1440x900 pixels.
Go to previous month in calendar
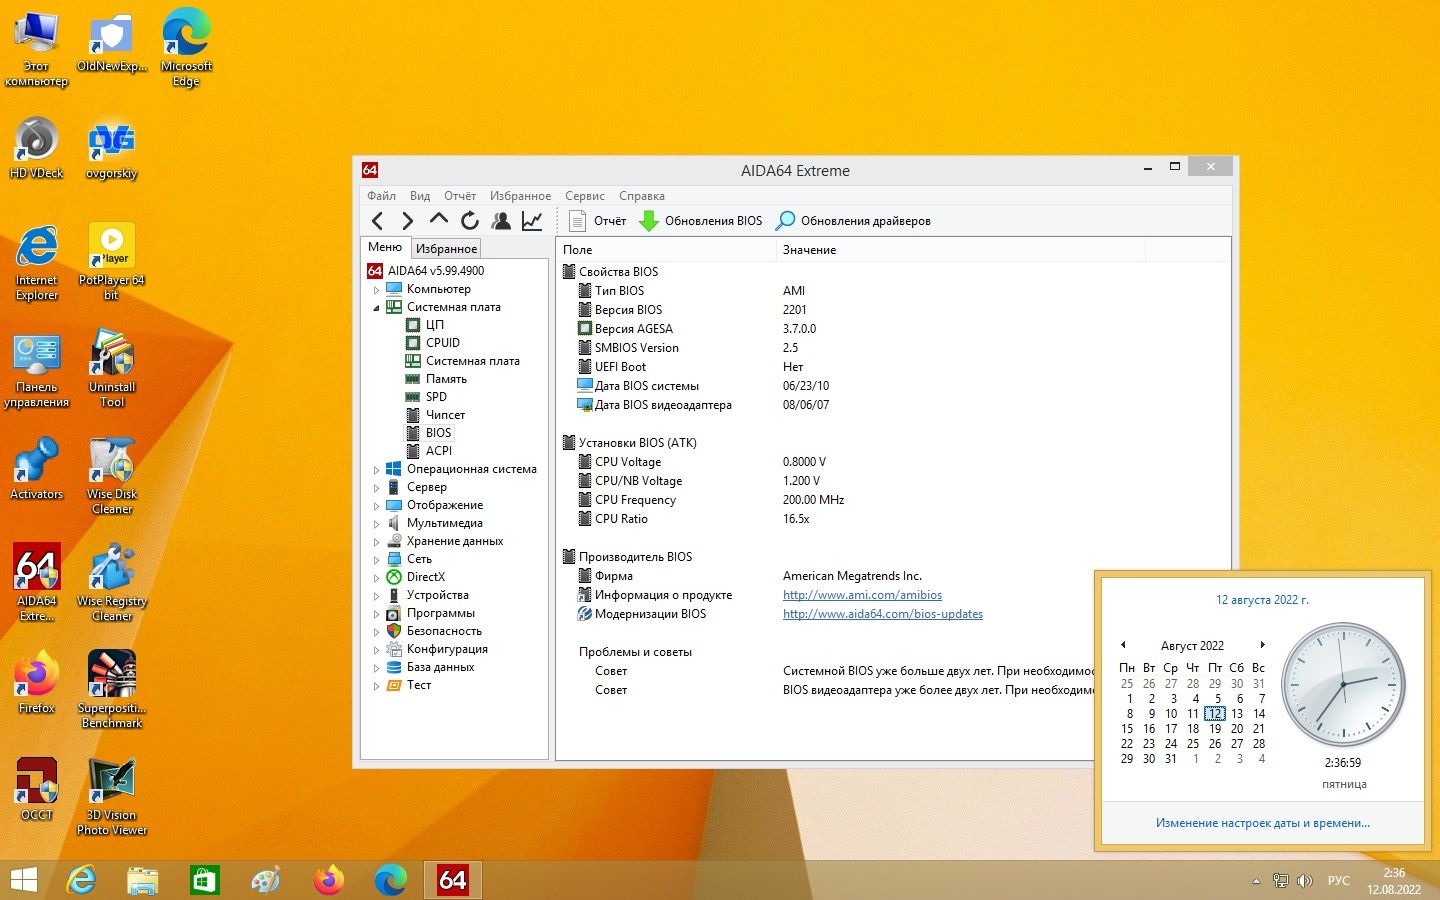point(1123,645)
